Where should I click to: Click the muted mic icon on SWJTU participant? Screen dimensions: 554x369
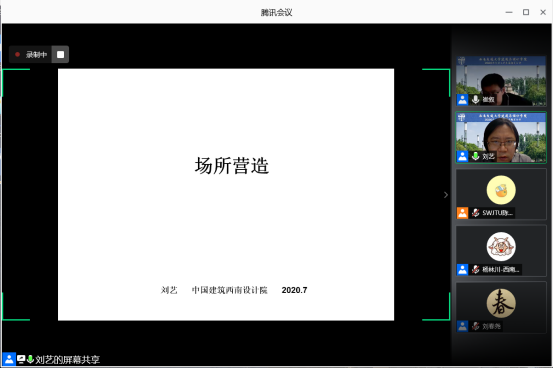[x=476, y=213]
